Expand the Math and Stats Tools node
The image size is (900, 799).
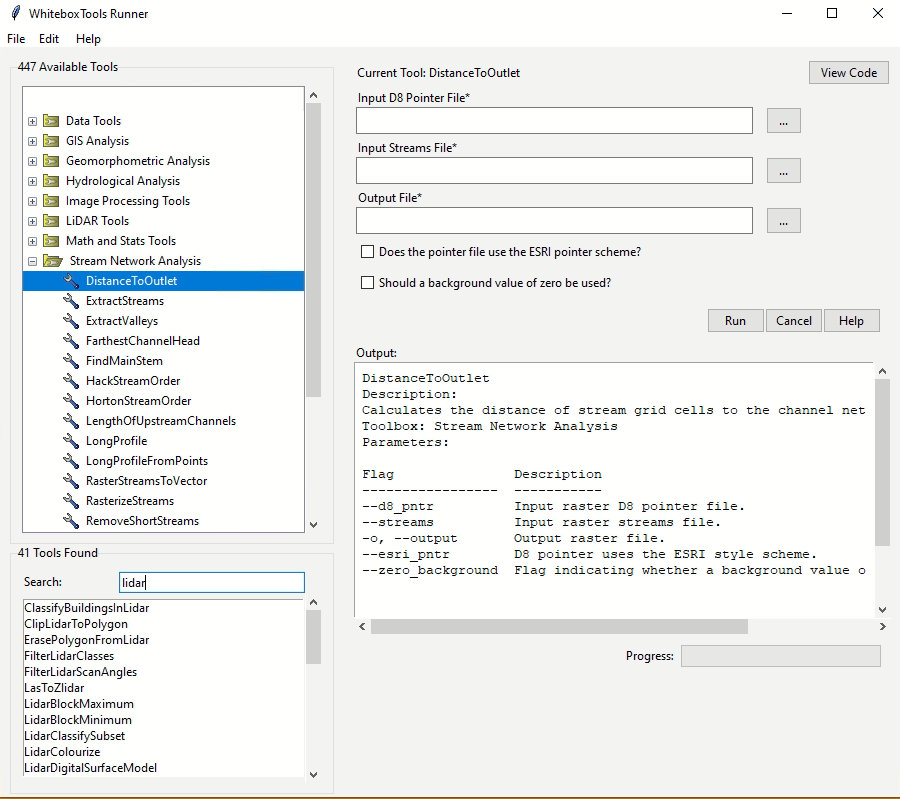[x=33, y=241]
